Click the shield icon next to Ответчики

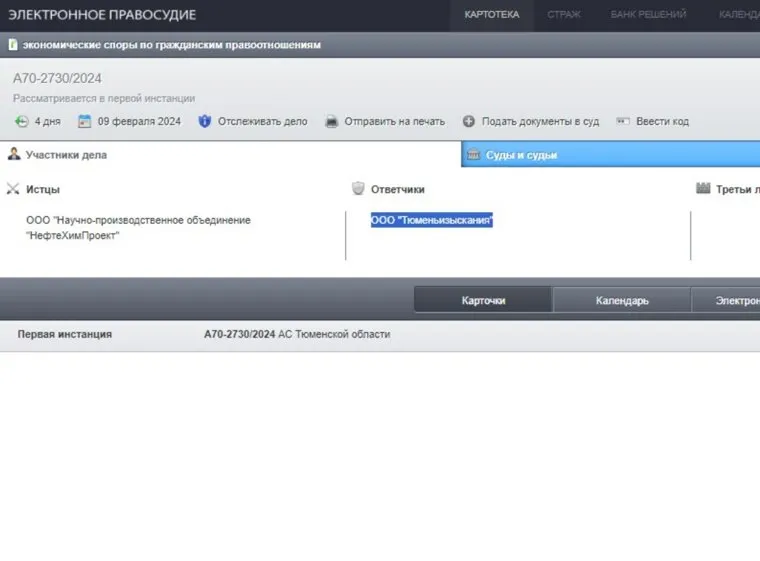pos(358,189)
